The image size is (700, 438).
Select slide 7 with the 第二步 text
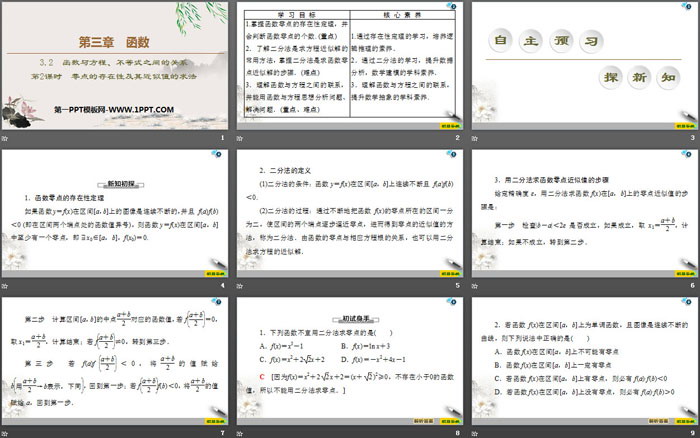(x=116, y=360)
